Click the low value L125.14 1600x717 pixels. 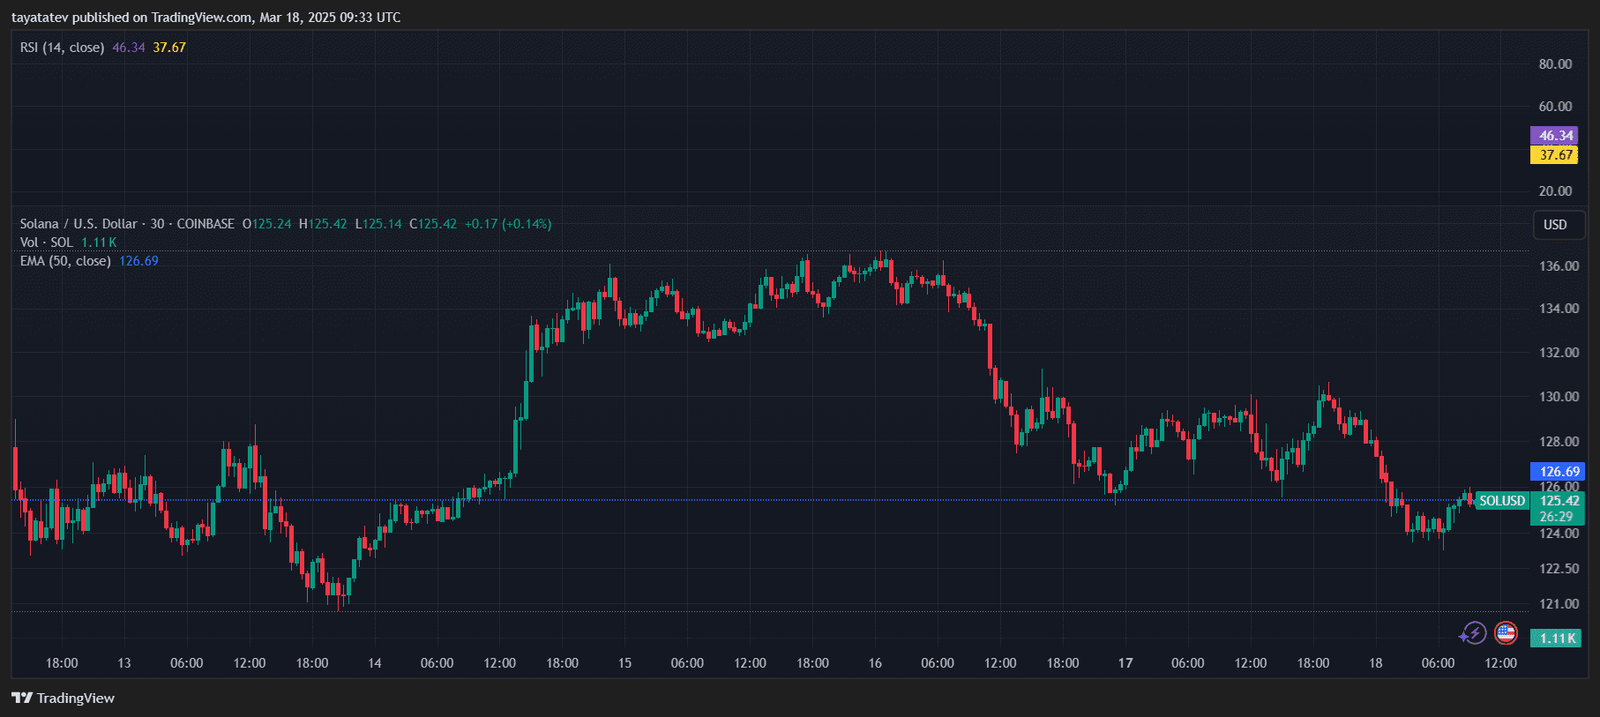point(379,224)
